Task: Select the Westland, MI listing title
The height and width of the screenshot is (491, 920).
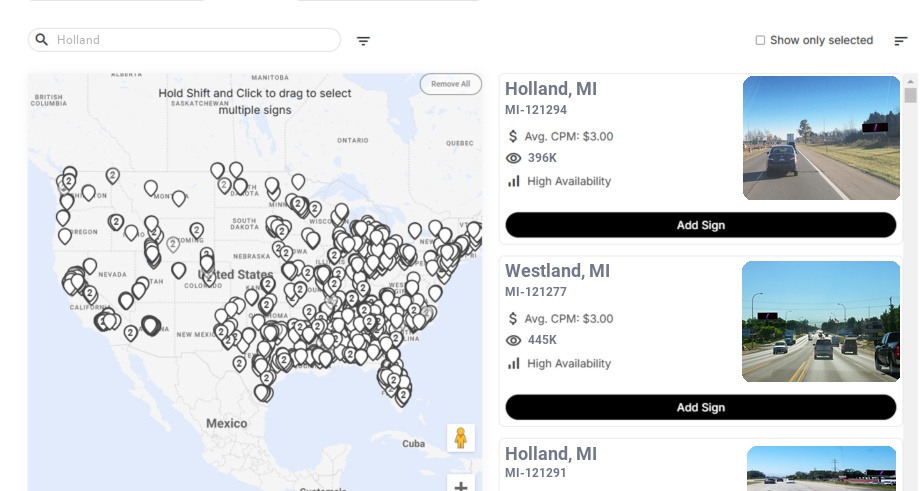Action: [557, 271]
